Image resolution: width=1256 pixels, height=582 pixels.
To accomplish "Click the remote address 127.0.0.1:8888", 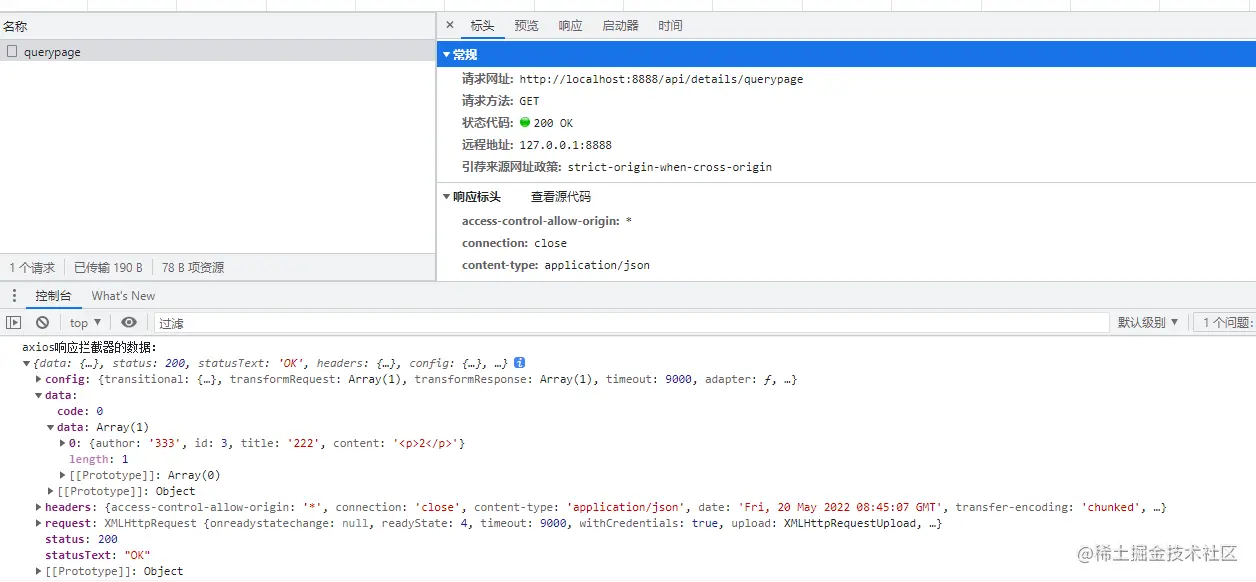I will (x=565, y=145).
